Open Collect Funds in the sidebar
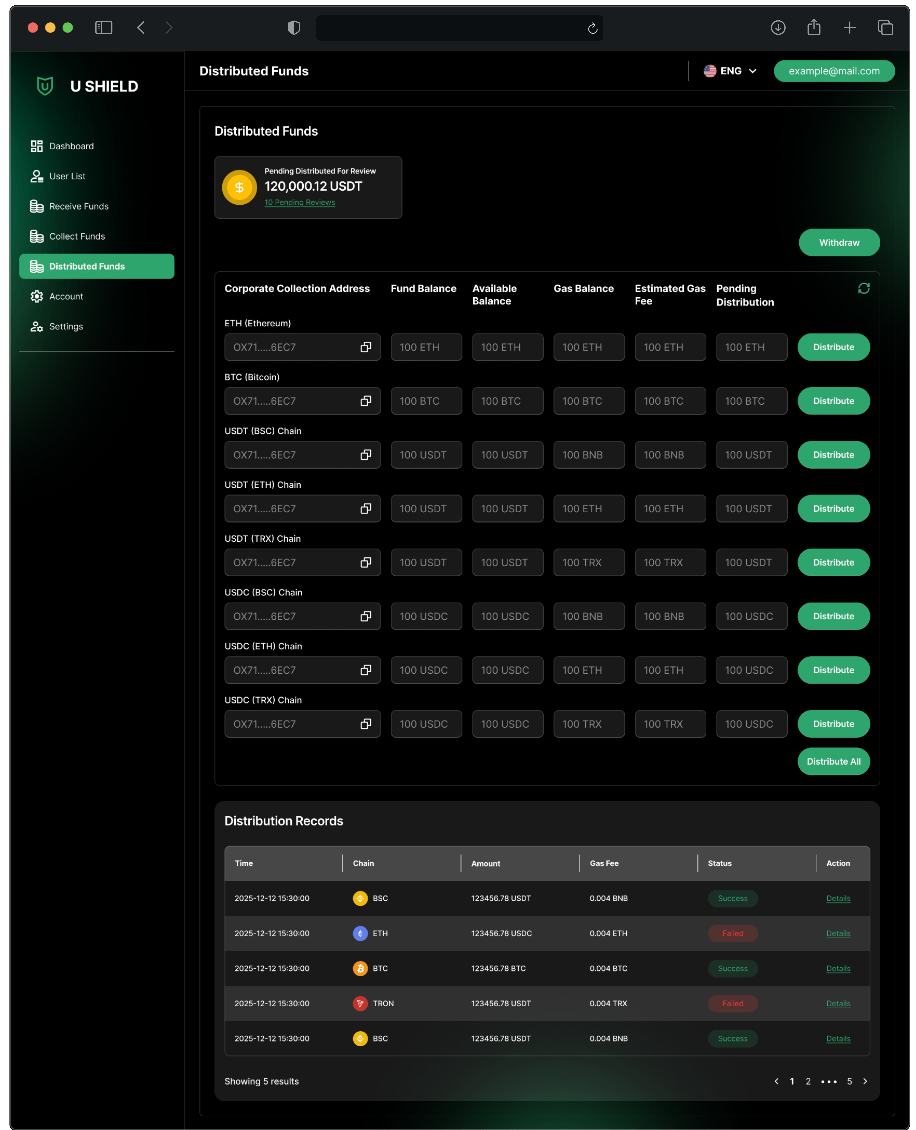This screenshot has height=1130, width=916. pyautogui.click(x=77, y=236)
